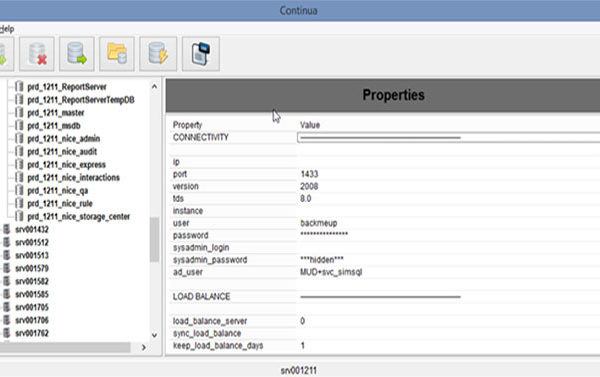Click the masked password value
This screenshot has width=600, height=377.
(x=324, y=235)
